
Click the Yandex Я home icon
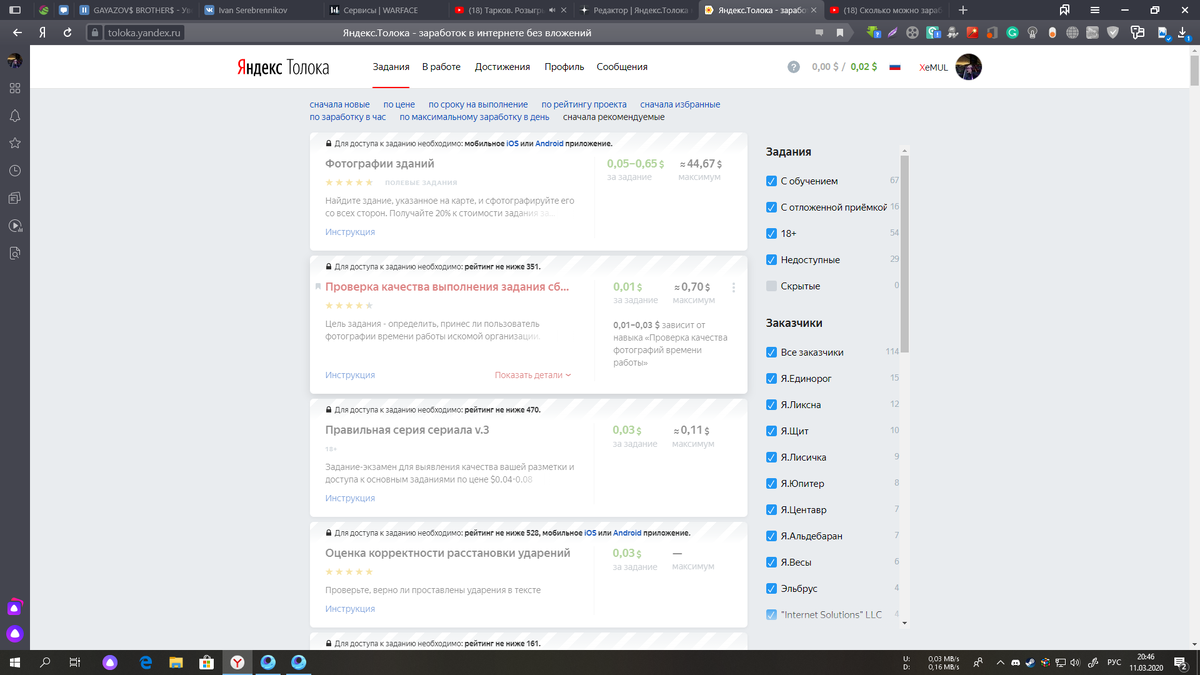(42, 32)
